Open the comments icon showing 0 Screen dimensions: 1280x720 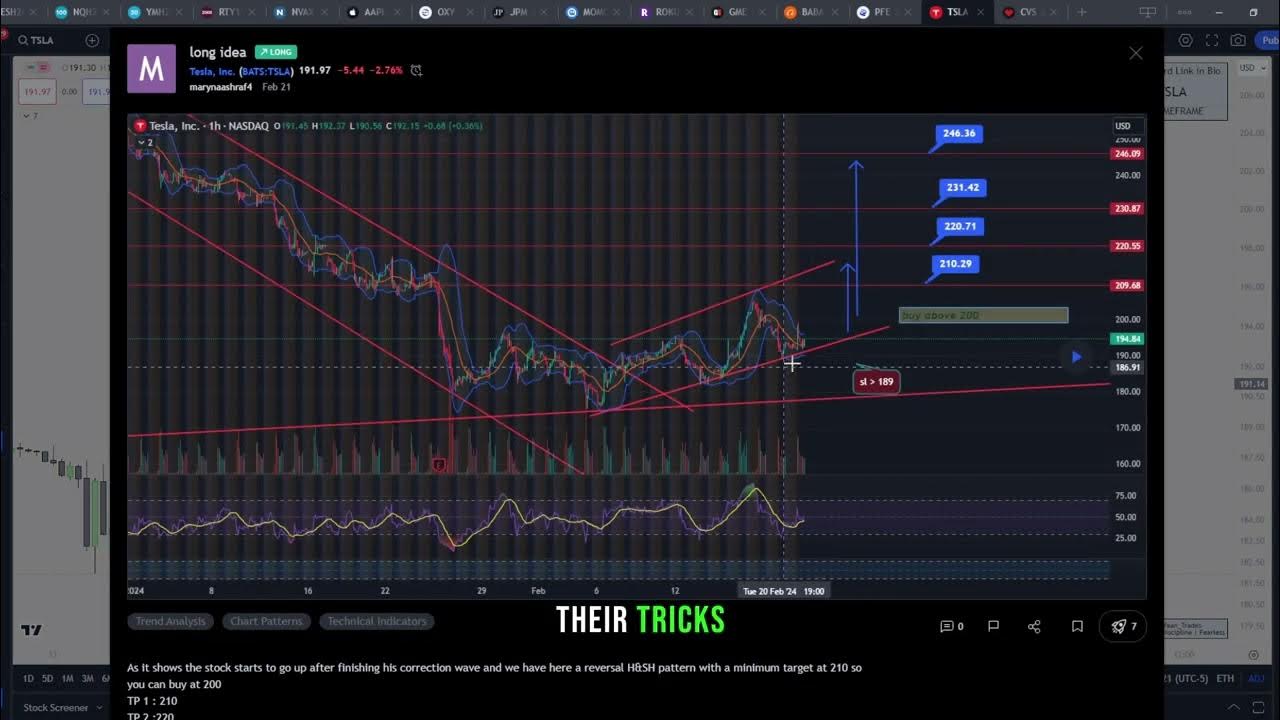pos(951,626)
